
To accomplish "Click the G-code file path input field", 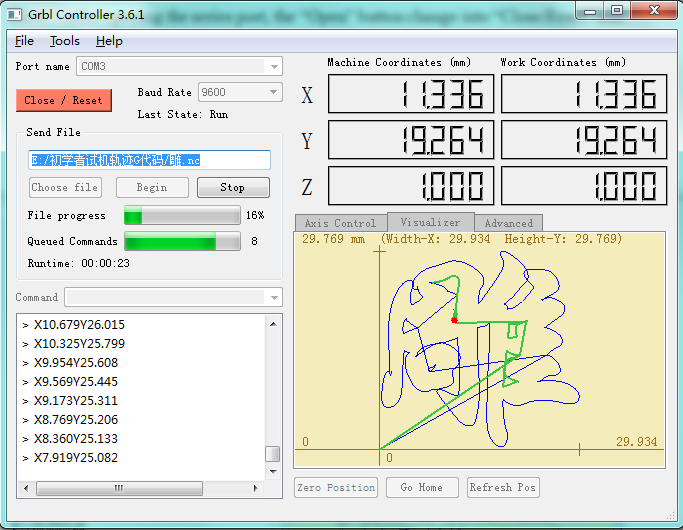I will point(149,160).
